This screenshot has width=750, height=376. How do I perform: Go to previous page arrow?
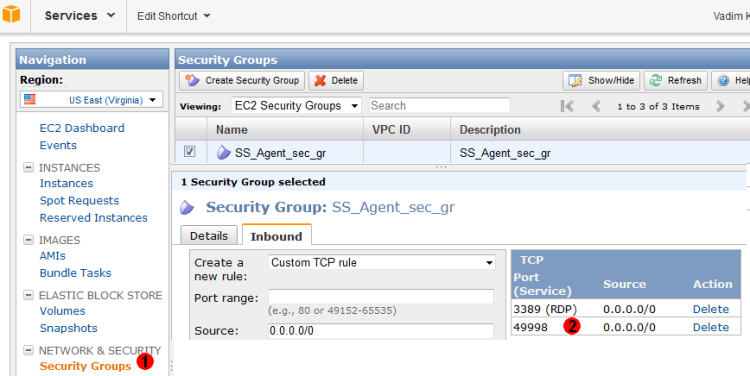tap(596, 106)
